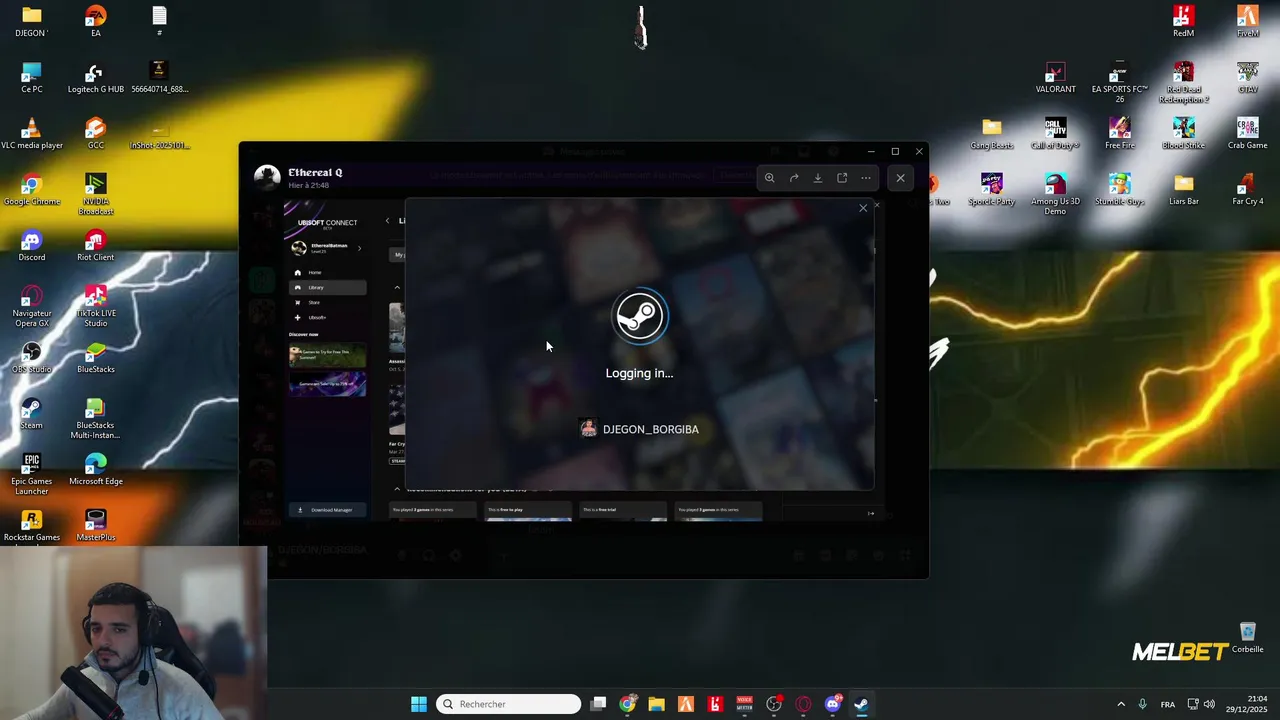Viewport: 1280px width, 720px height.
Task: Click the DJEGON_BORGIBA account name in Steam
Action: click(x=651, y=429)
